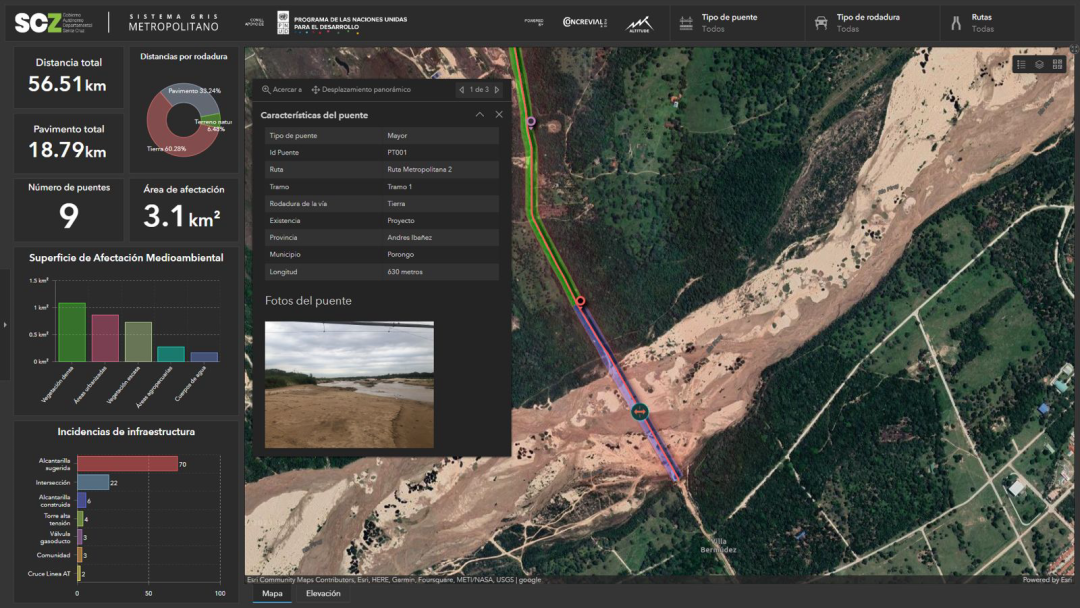Click the Cruce Línea AT bar
The image size is (1080, 608).
[79, 573]
